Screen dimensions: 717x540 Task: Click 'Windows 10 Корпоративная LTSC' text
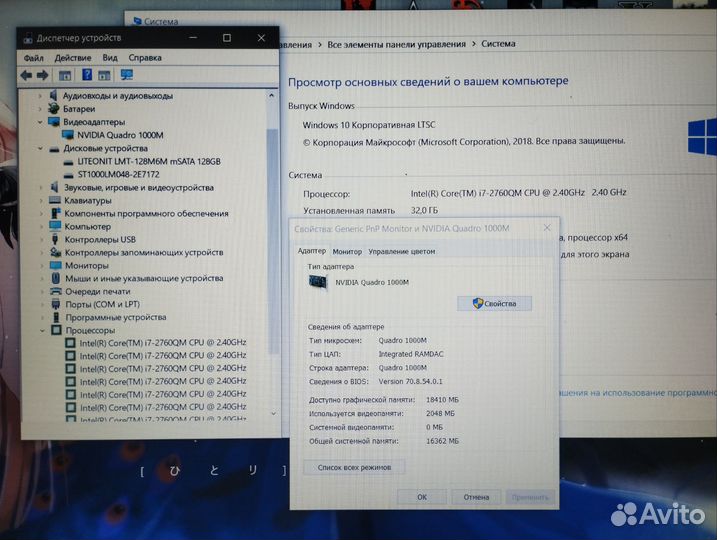(369, 125)
